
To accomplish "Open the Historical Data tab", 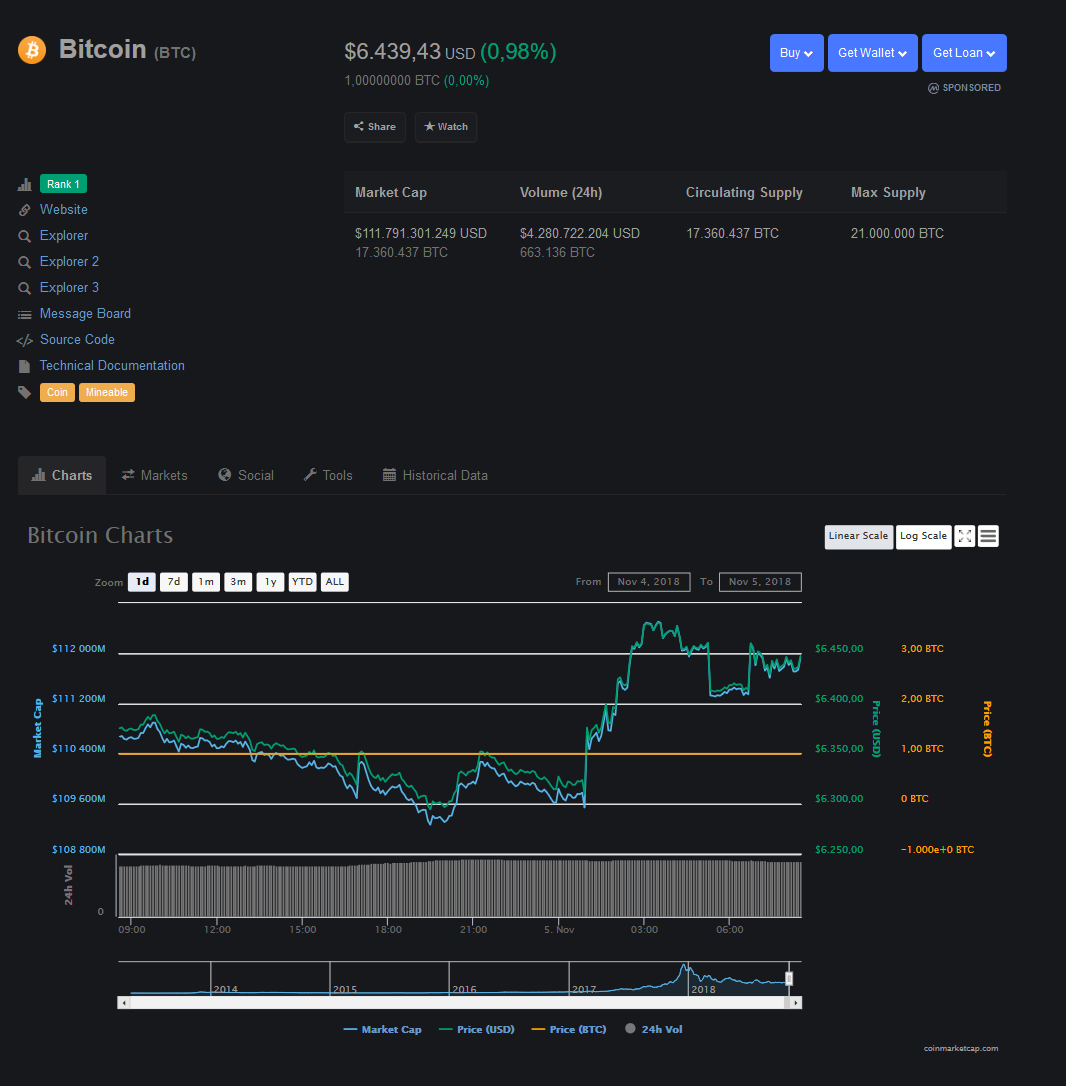I will [435, 475].
